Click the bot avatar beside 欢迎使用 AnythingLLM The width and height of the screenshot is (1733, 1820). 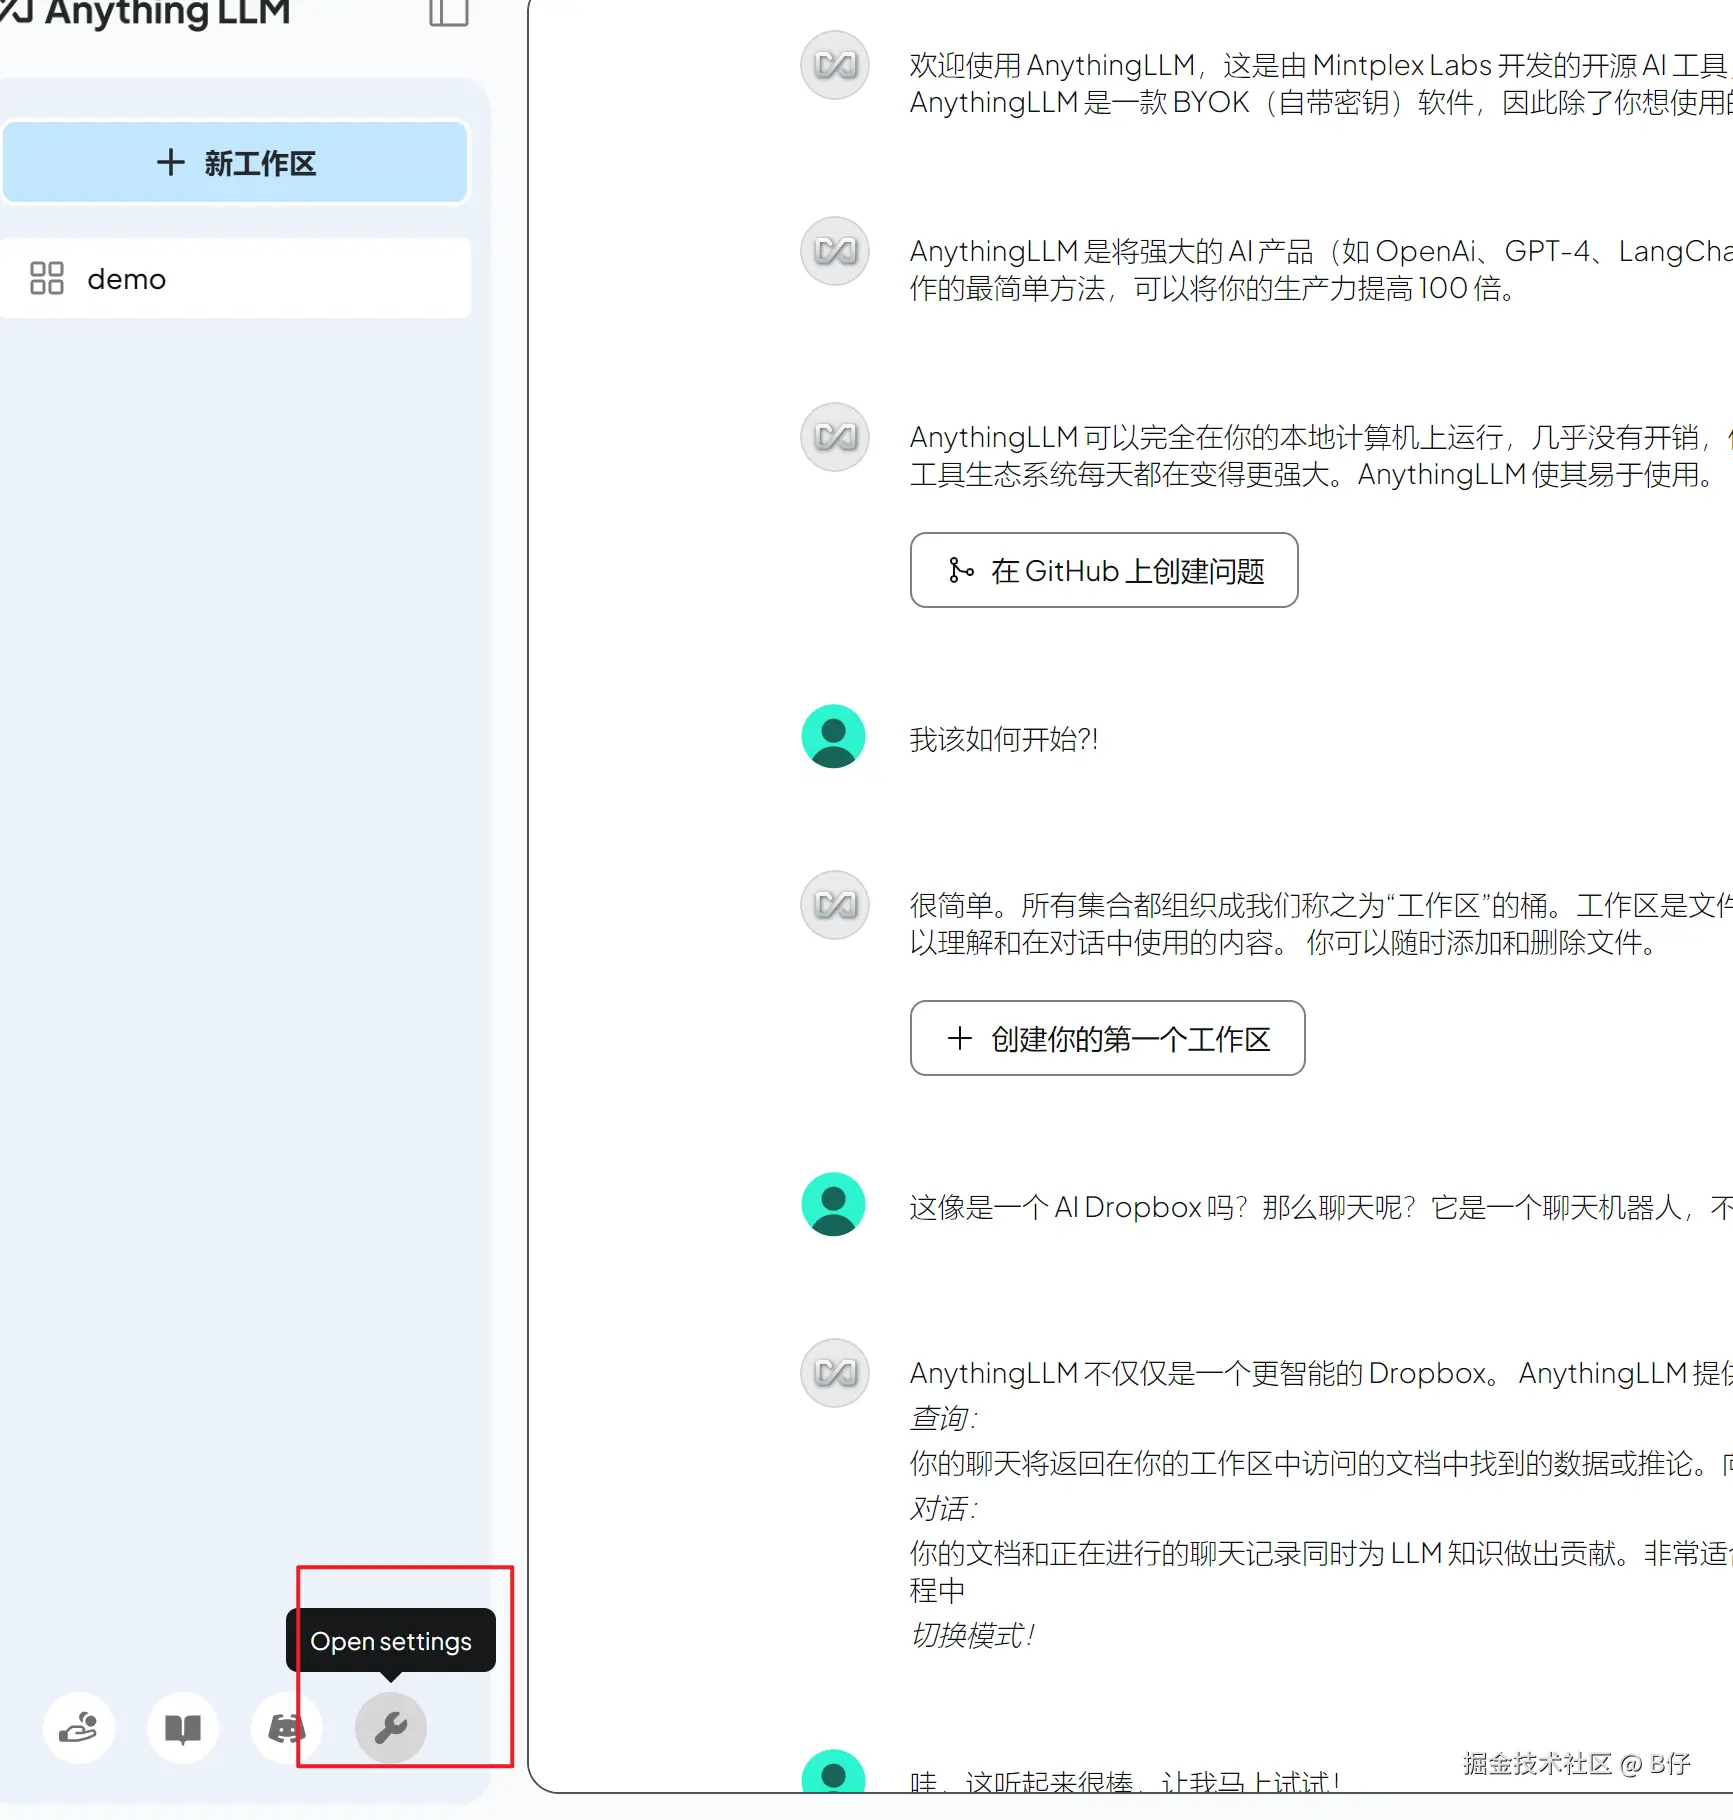pos(835,66)
